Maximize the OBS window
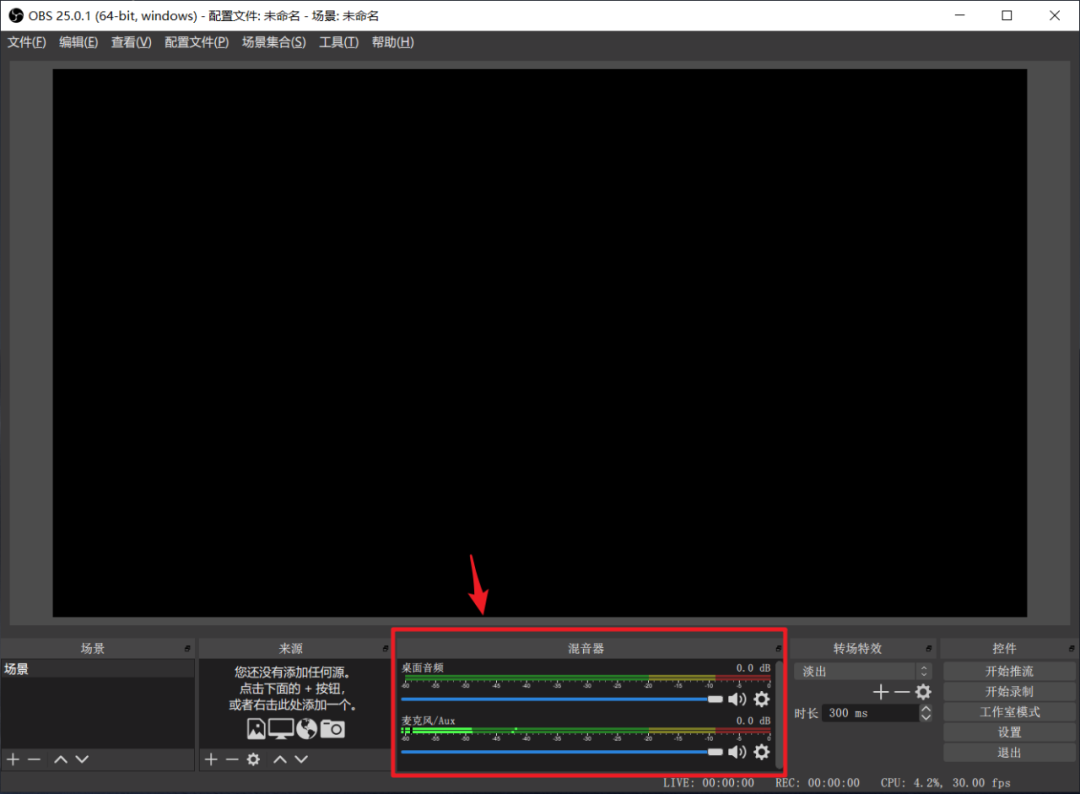Image resolution: width=1080 pixels, height=794 pixels. (1006, 15)
